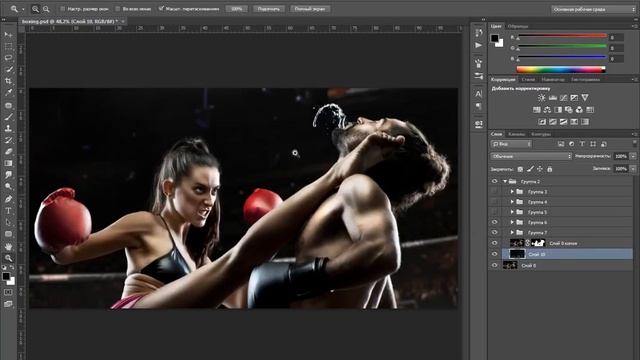Image resolution: width=640 pixels, height=360 pixels.
Task: Select the Gradient tool
Action: pyautogui.click(x=8, y=163)
